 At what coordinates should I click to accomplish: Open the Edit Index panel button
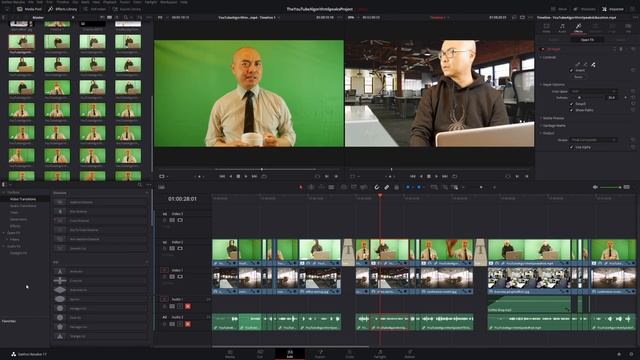pos(94,9)
